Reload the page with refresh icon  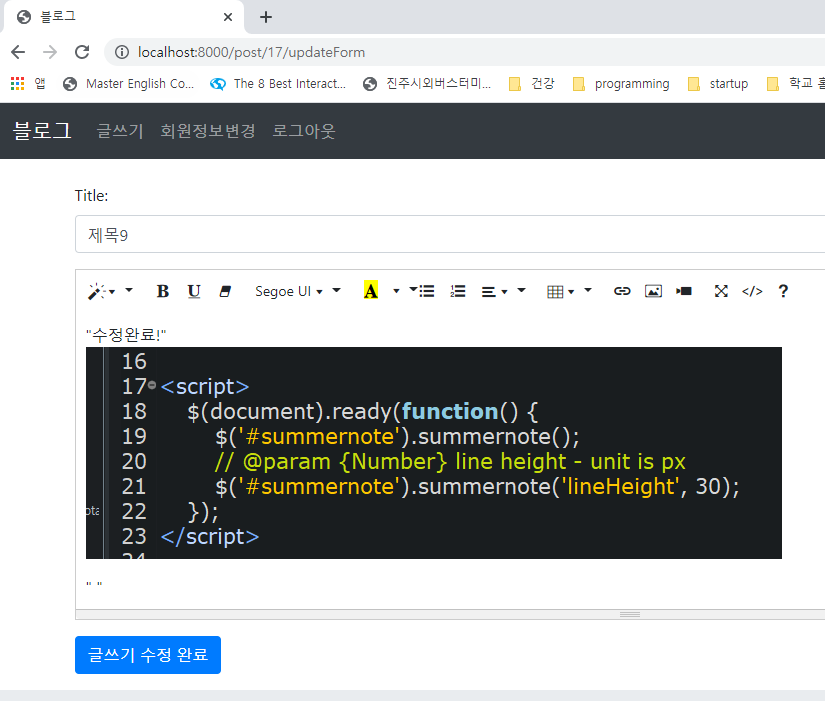(82, 52)
